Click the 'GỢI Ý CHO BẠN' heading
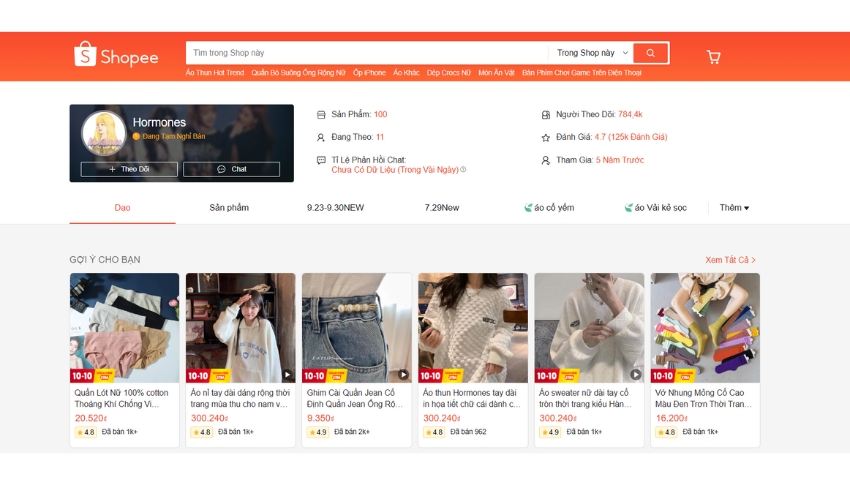The height and width of the screenshot is (485, 850). click(105, 260)
